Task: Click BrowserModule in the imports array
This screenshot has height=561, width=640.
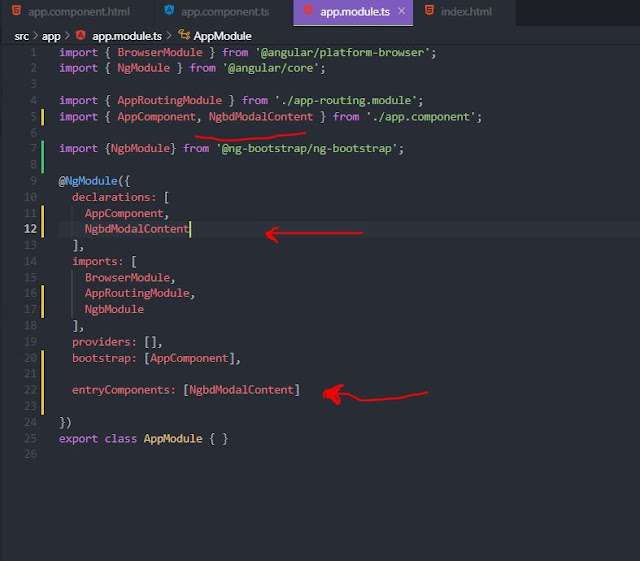Action: [x=127, y=278]
